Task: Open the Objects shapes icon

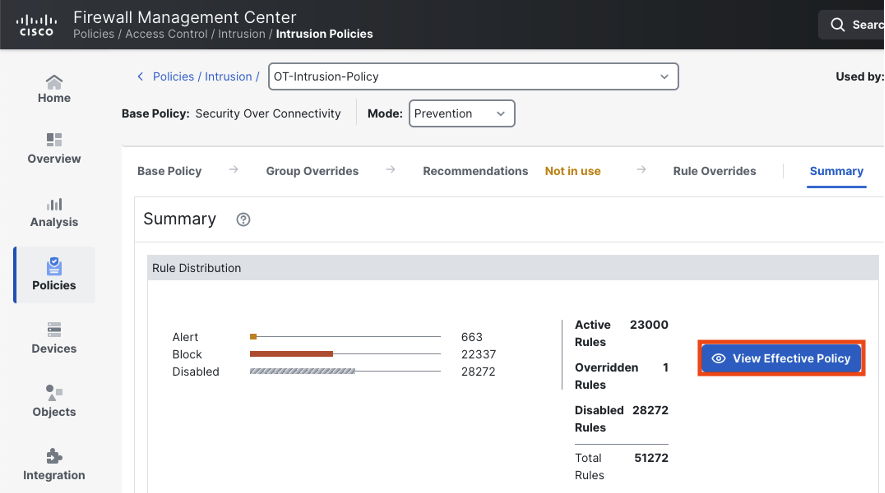Action: click(54, 392)
